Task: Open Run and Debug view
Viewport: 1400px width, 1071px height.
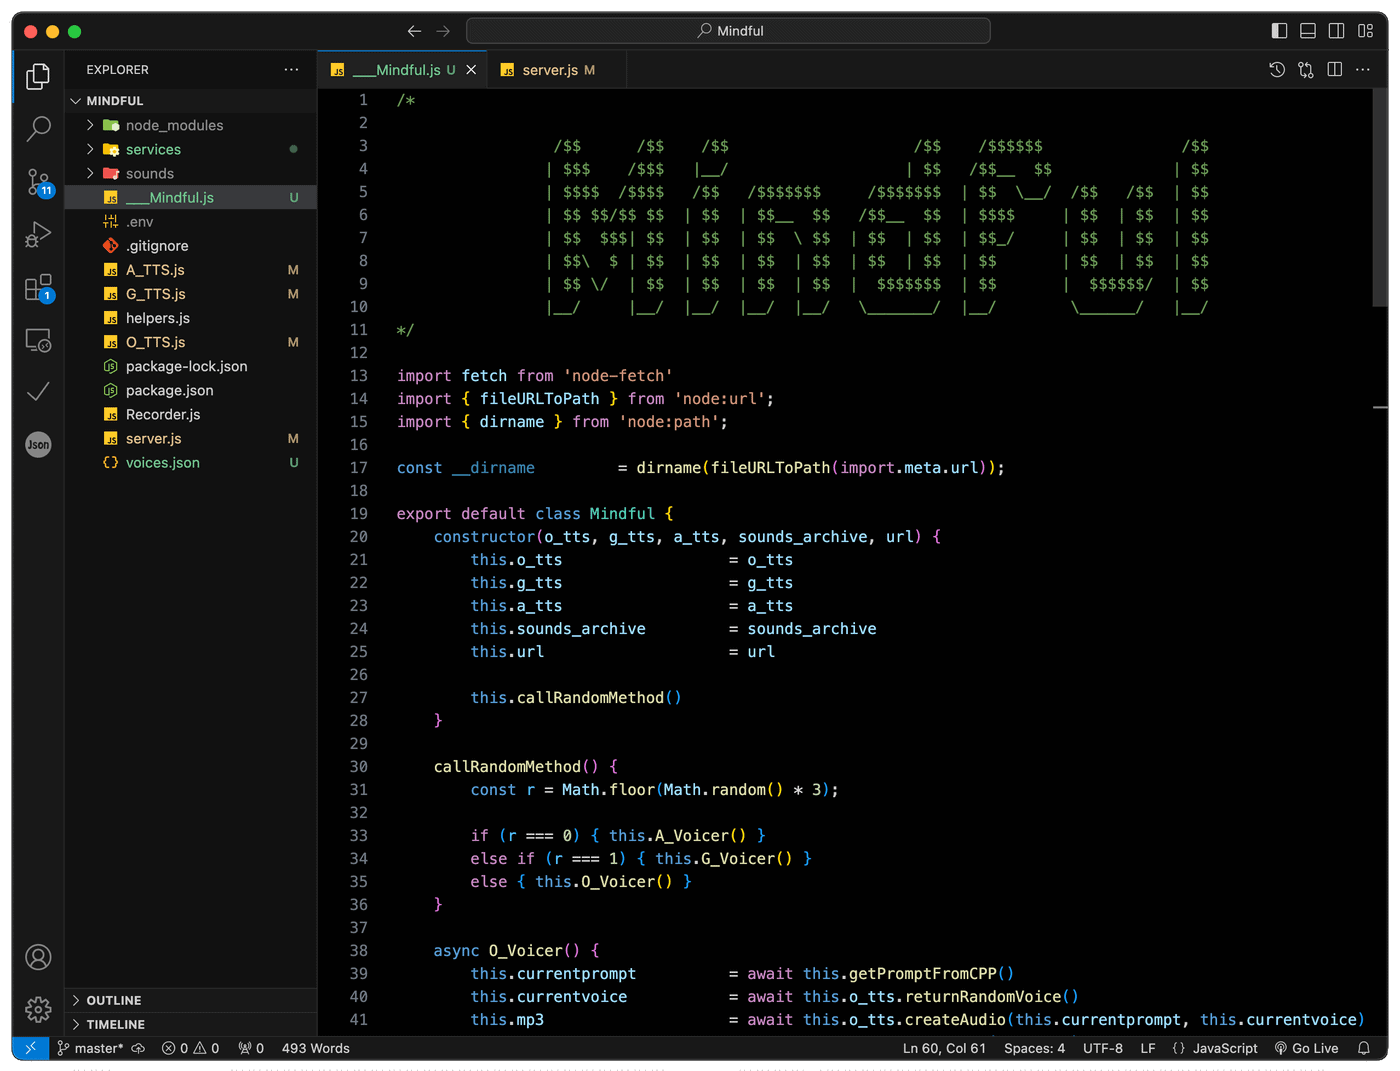Action: [x=38, y=235]
